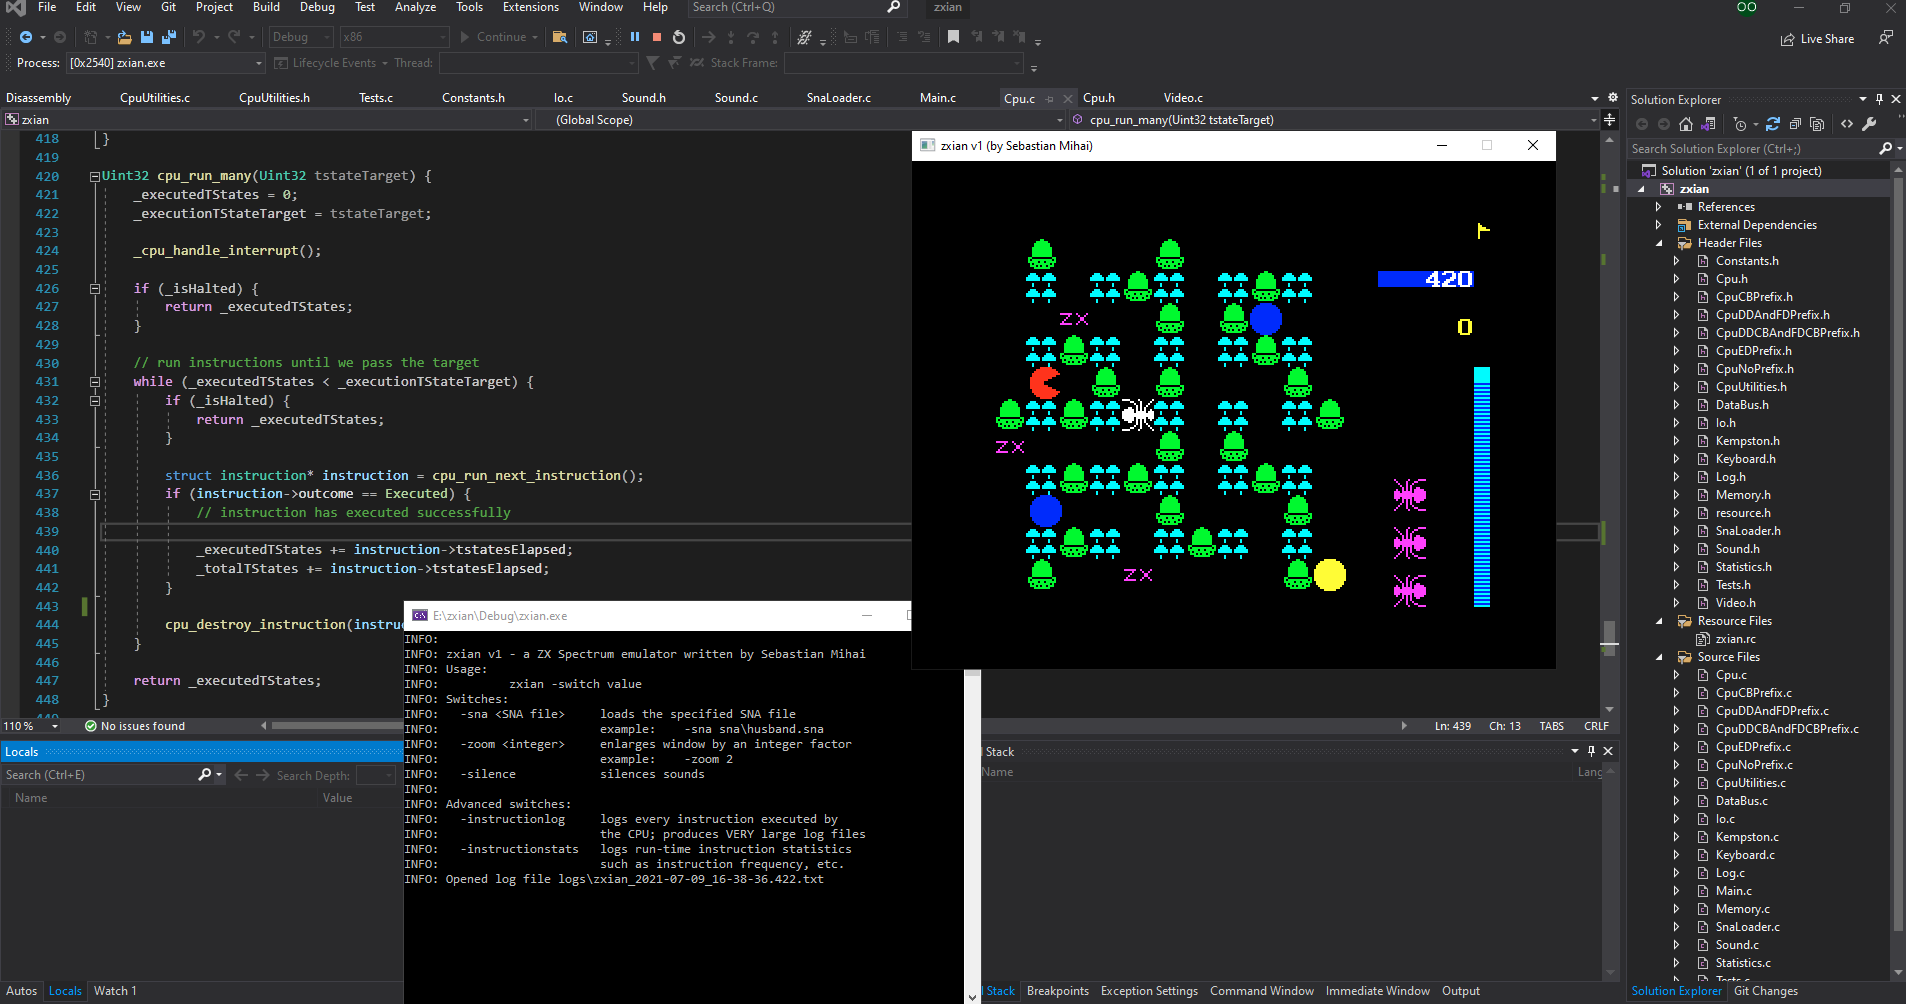The width and height of the screenshot is (1906, 1004).
Task: Click No issues found status indicator
Action: (135, 726)
